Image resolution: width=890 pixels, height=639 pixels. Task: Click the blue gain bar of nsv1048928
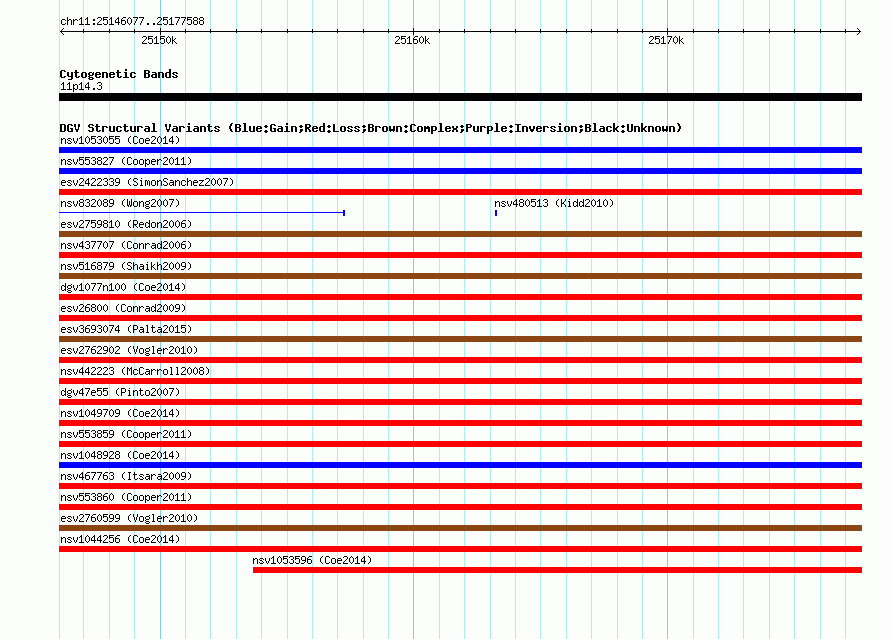click(x=460, y=465)
